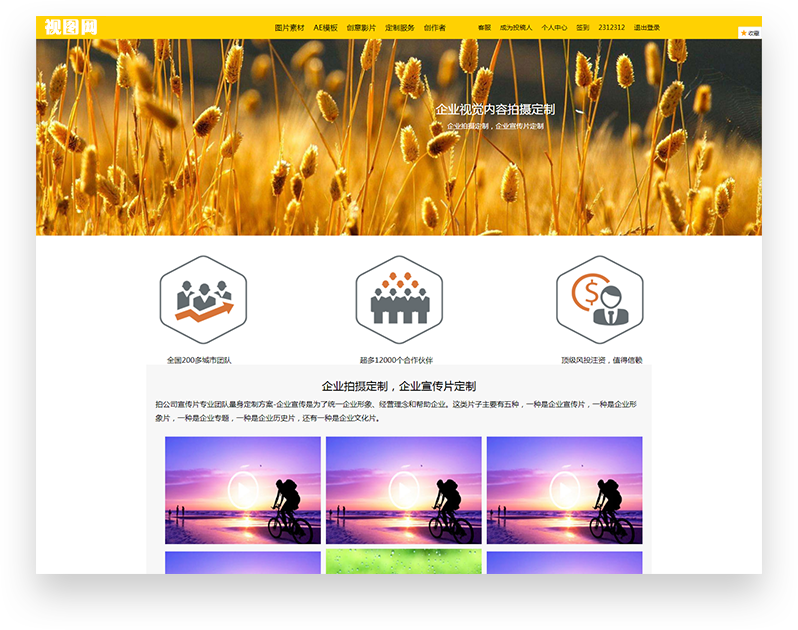Click the 顶级风投注资，值得信赖 caption
Screen dimensions: 798x630
(602, 360)
